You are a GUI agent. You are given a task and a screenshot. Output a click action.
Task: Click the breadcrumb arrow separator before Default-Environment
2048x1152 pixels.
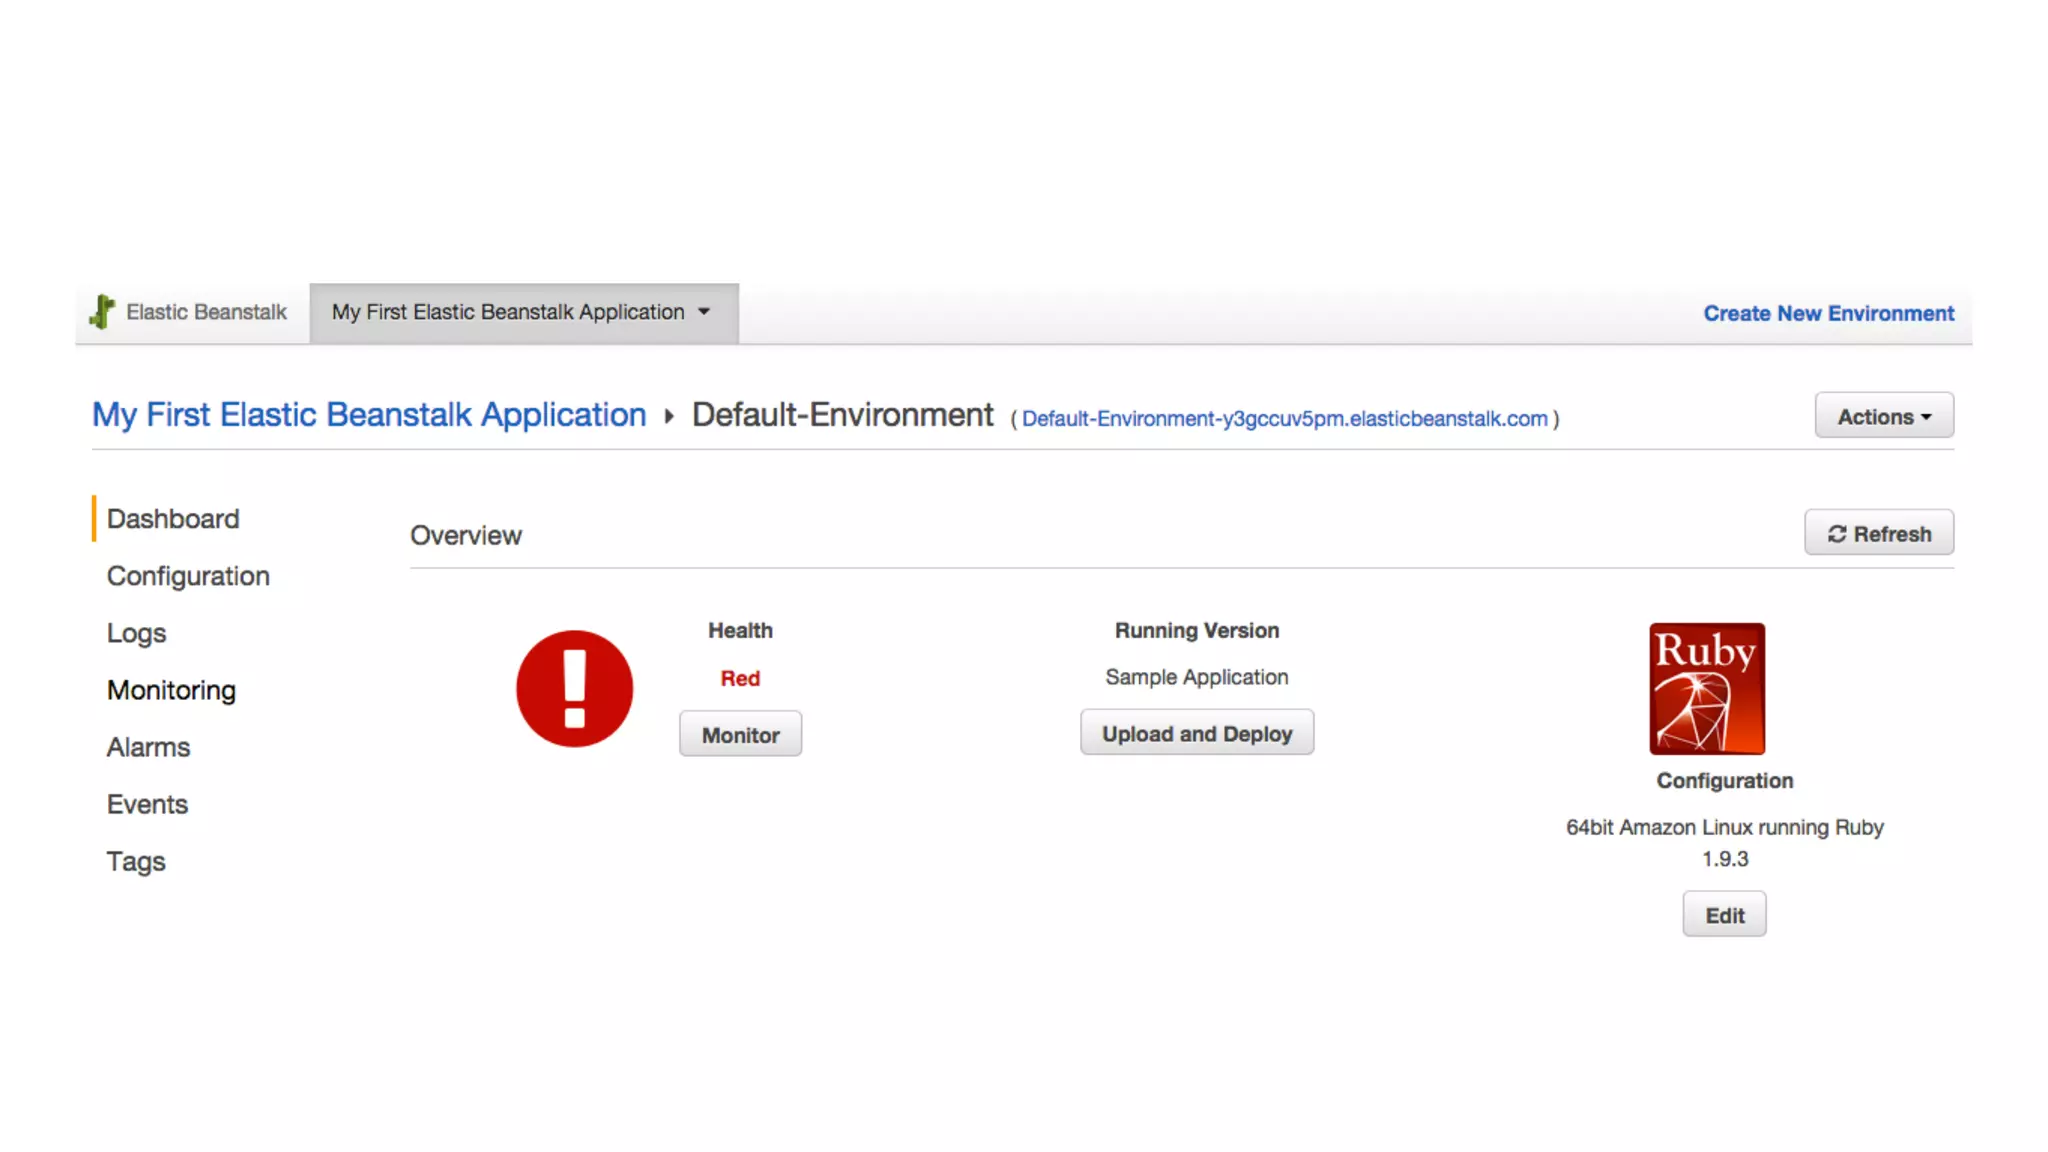tap(669, 416)
